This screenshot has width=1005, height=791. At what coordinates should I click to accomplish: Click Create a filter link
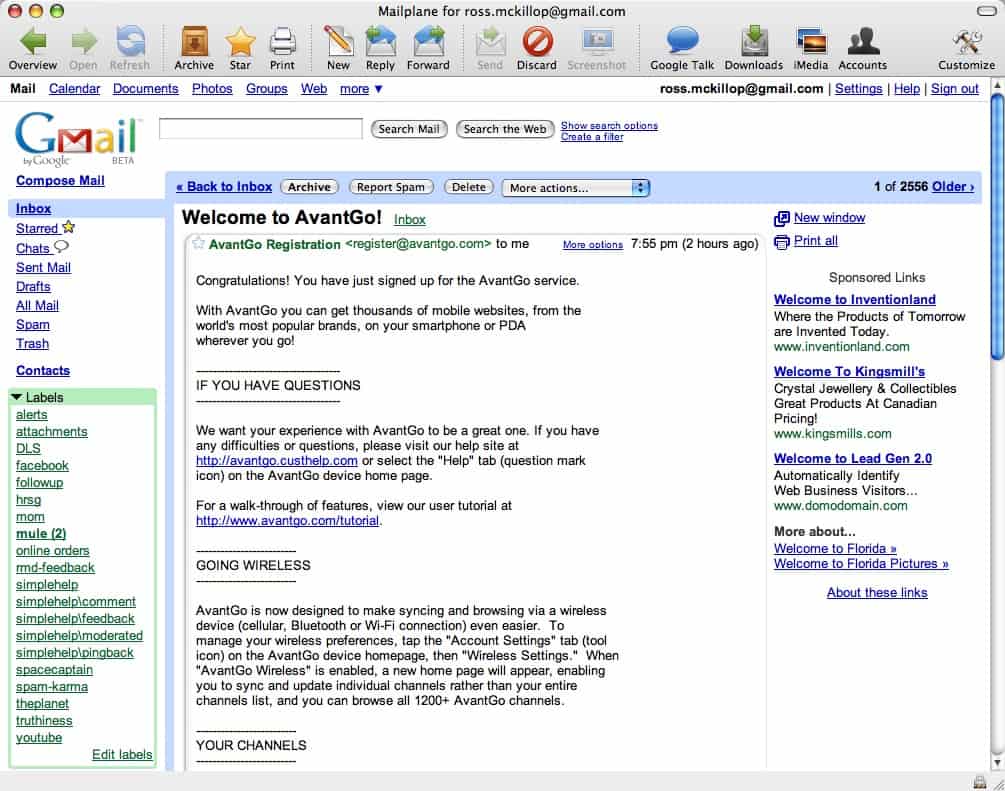click(592, 137)
